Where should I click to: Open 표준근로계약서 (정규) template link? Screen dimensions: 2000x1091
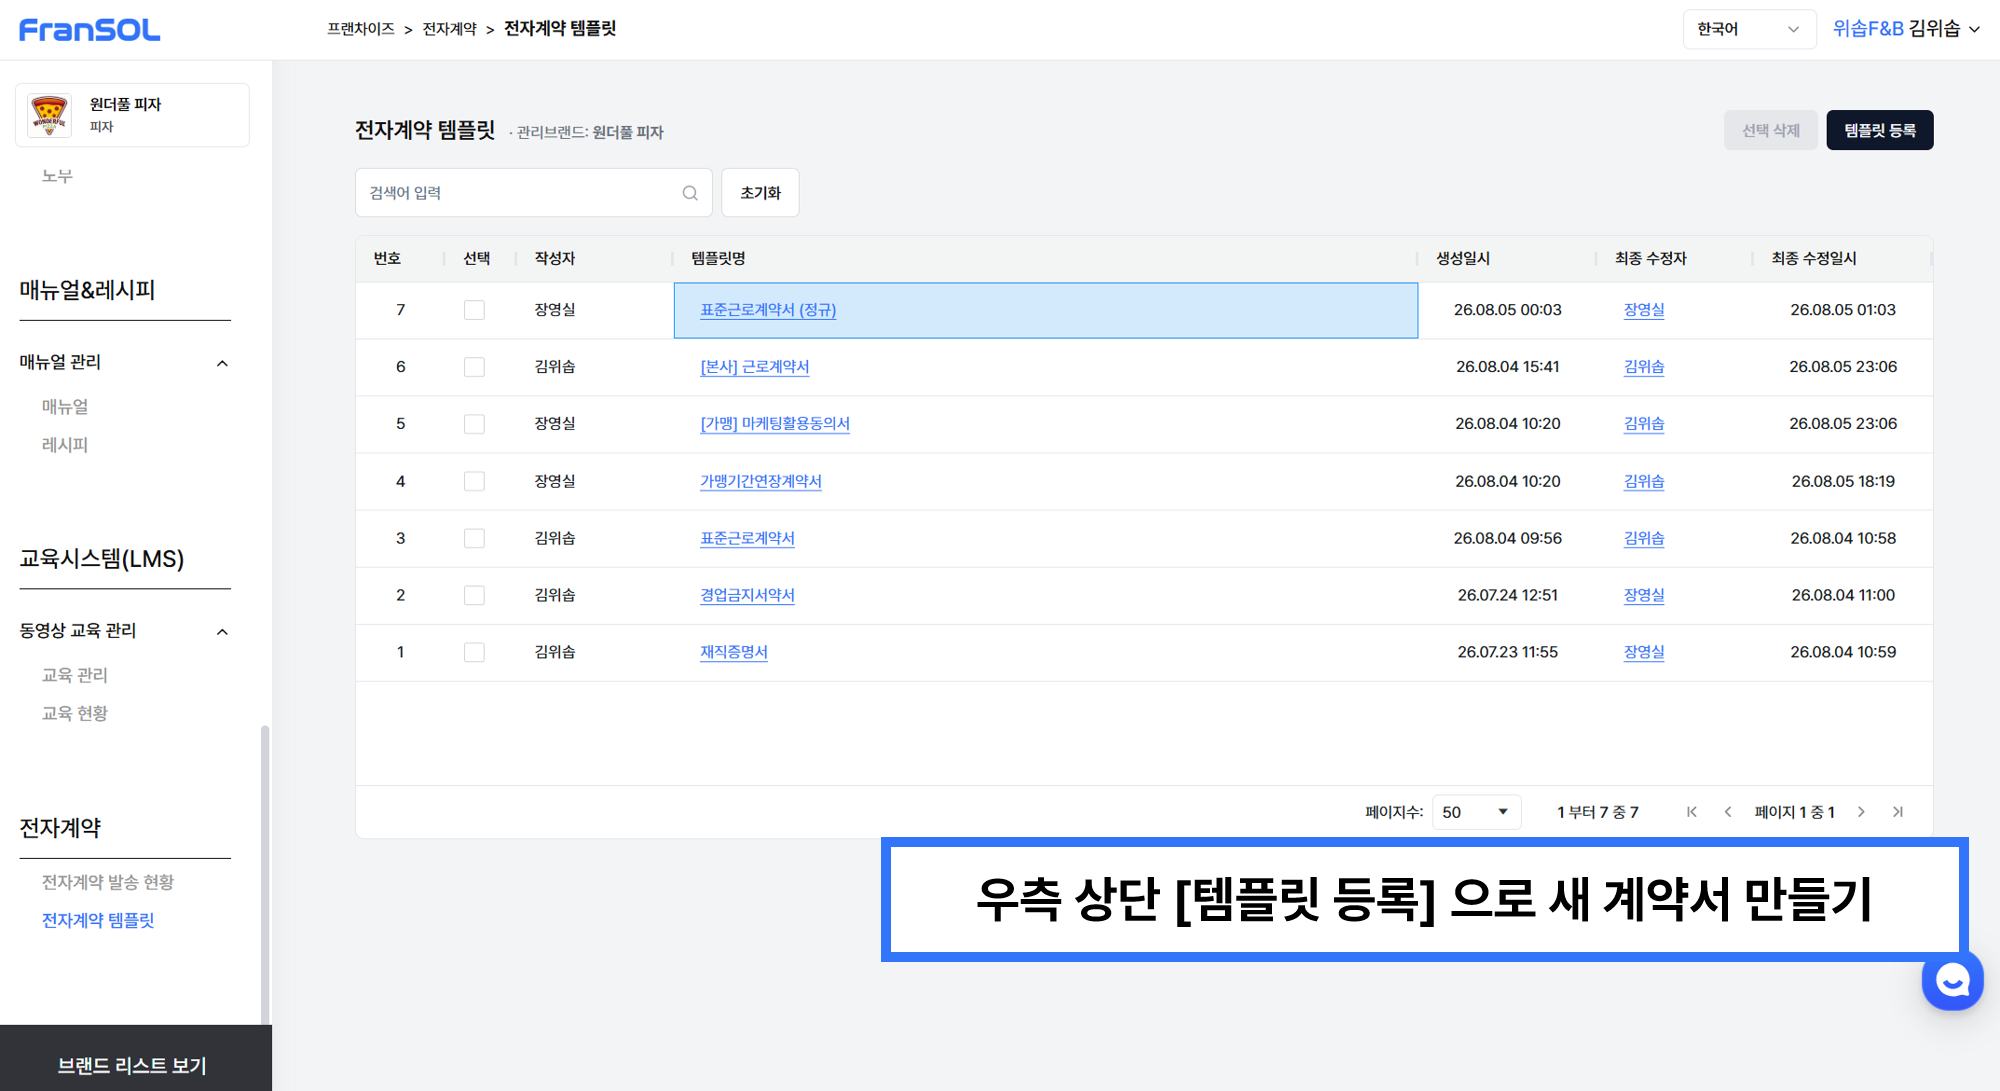(x=768, y=310)
